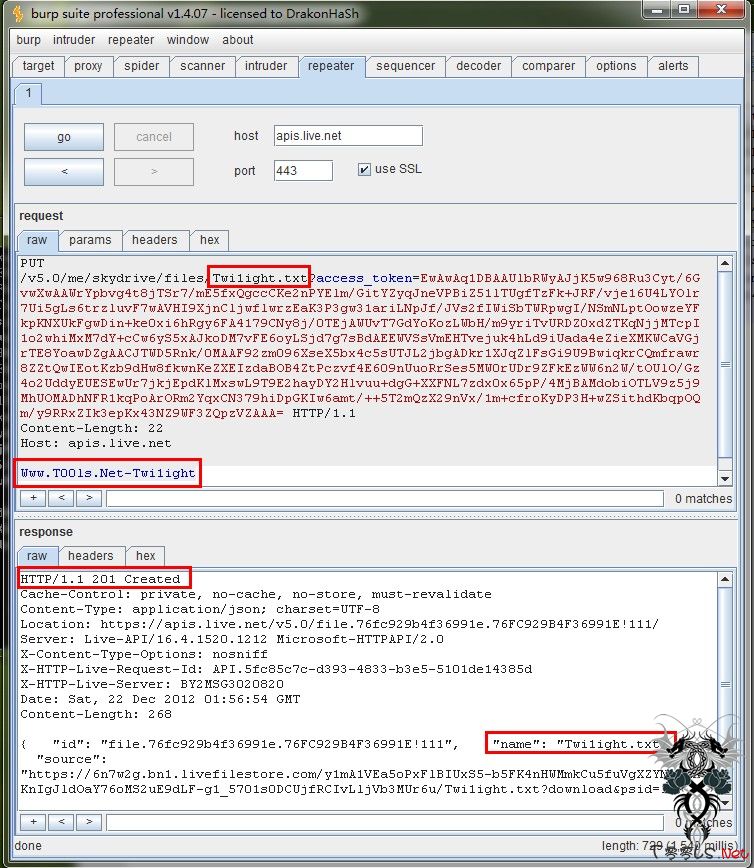Click the Host: apis.live.net header line

[96, 443]
